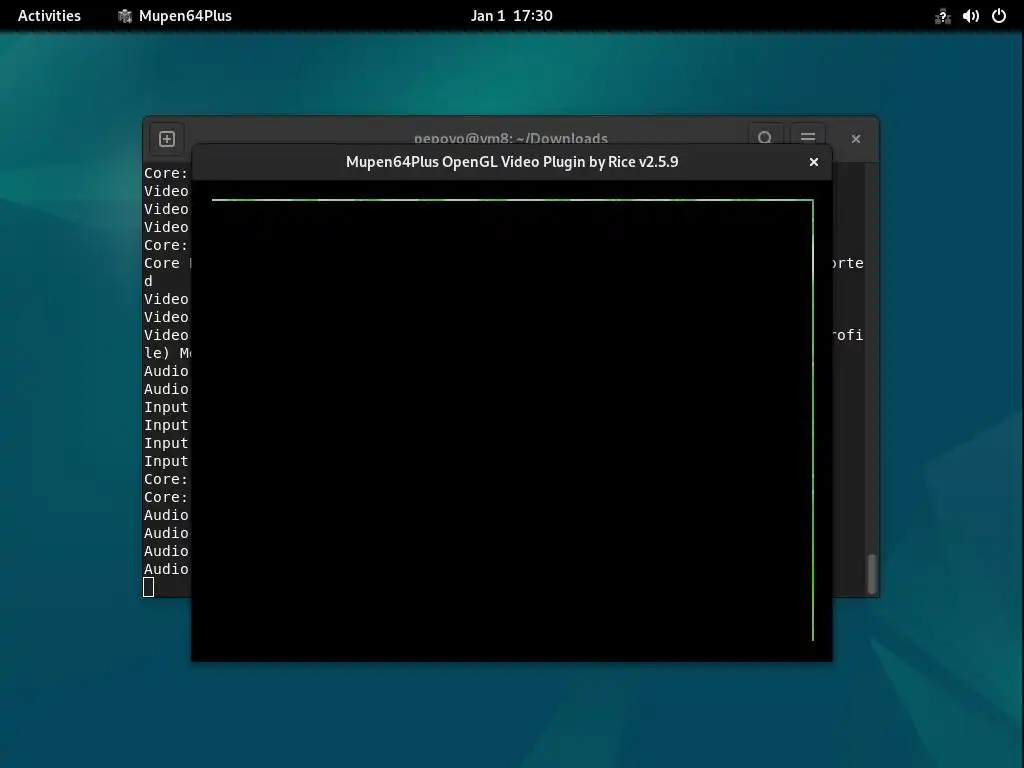This screenshot has width=1024, height=768.
Task: Click the "le) M" text line in terminal
Action: point(167,353)
